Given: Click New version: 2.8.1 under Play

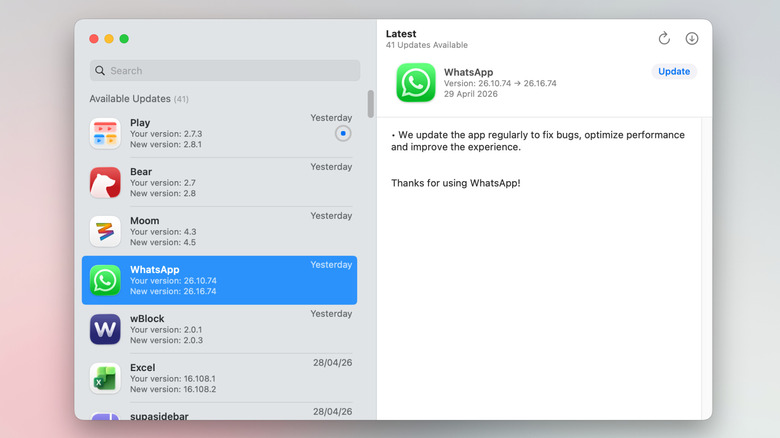Looking at the screenshot, I should 166,144.
